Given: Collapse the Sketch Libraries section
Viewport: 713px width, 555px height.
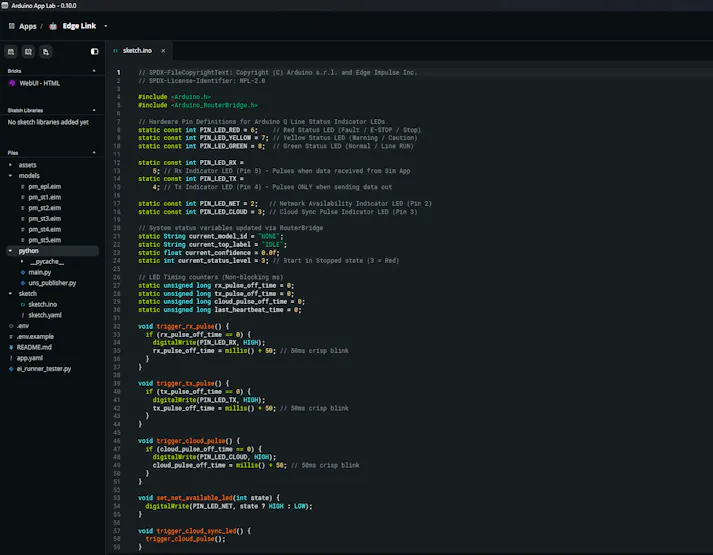Looking at the screenshot, I should [94, 110].
